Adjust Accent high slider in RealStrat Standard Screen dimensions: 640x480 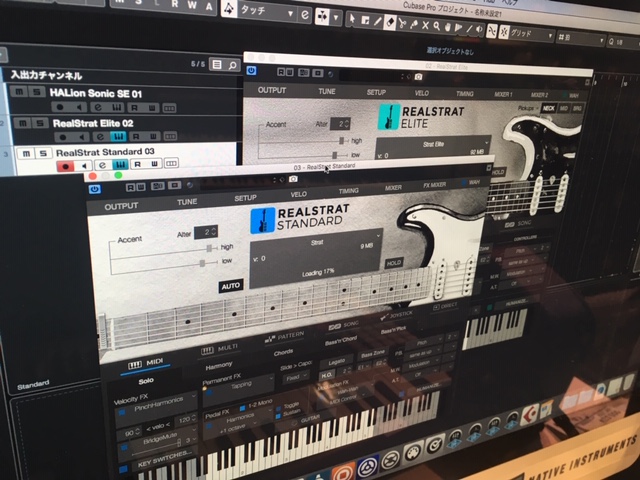210,248
